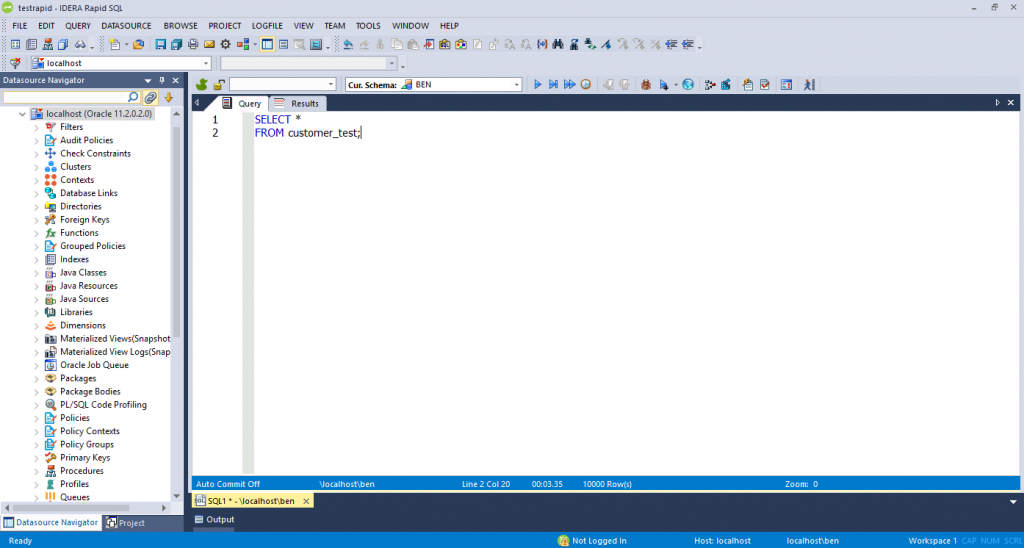The height and width of the screenshot is (548, 1024).
Task: Click the settings gear icon in toolbar
Action: (226, 45)
